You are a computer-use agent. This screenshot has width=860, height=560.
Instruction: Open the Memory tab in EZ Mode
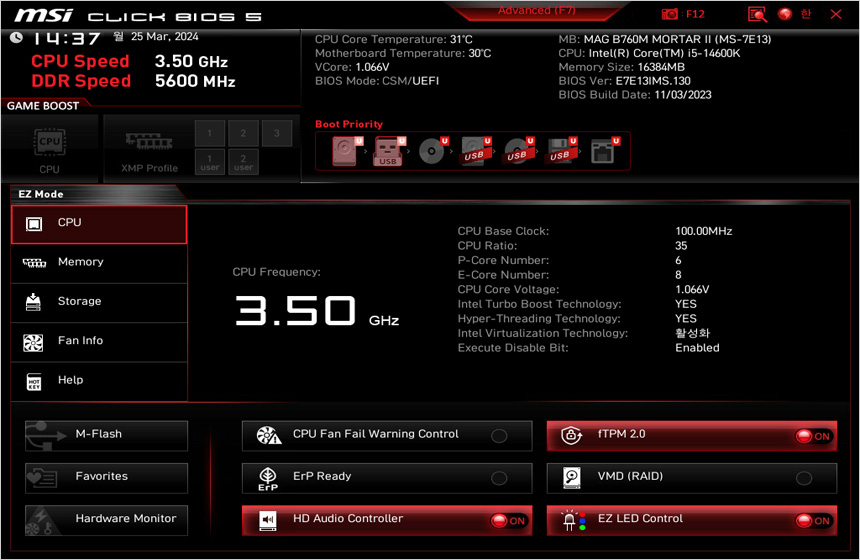click(x=99, y=263)
